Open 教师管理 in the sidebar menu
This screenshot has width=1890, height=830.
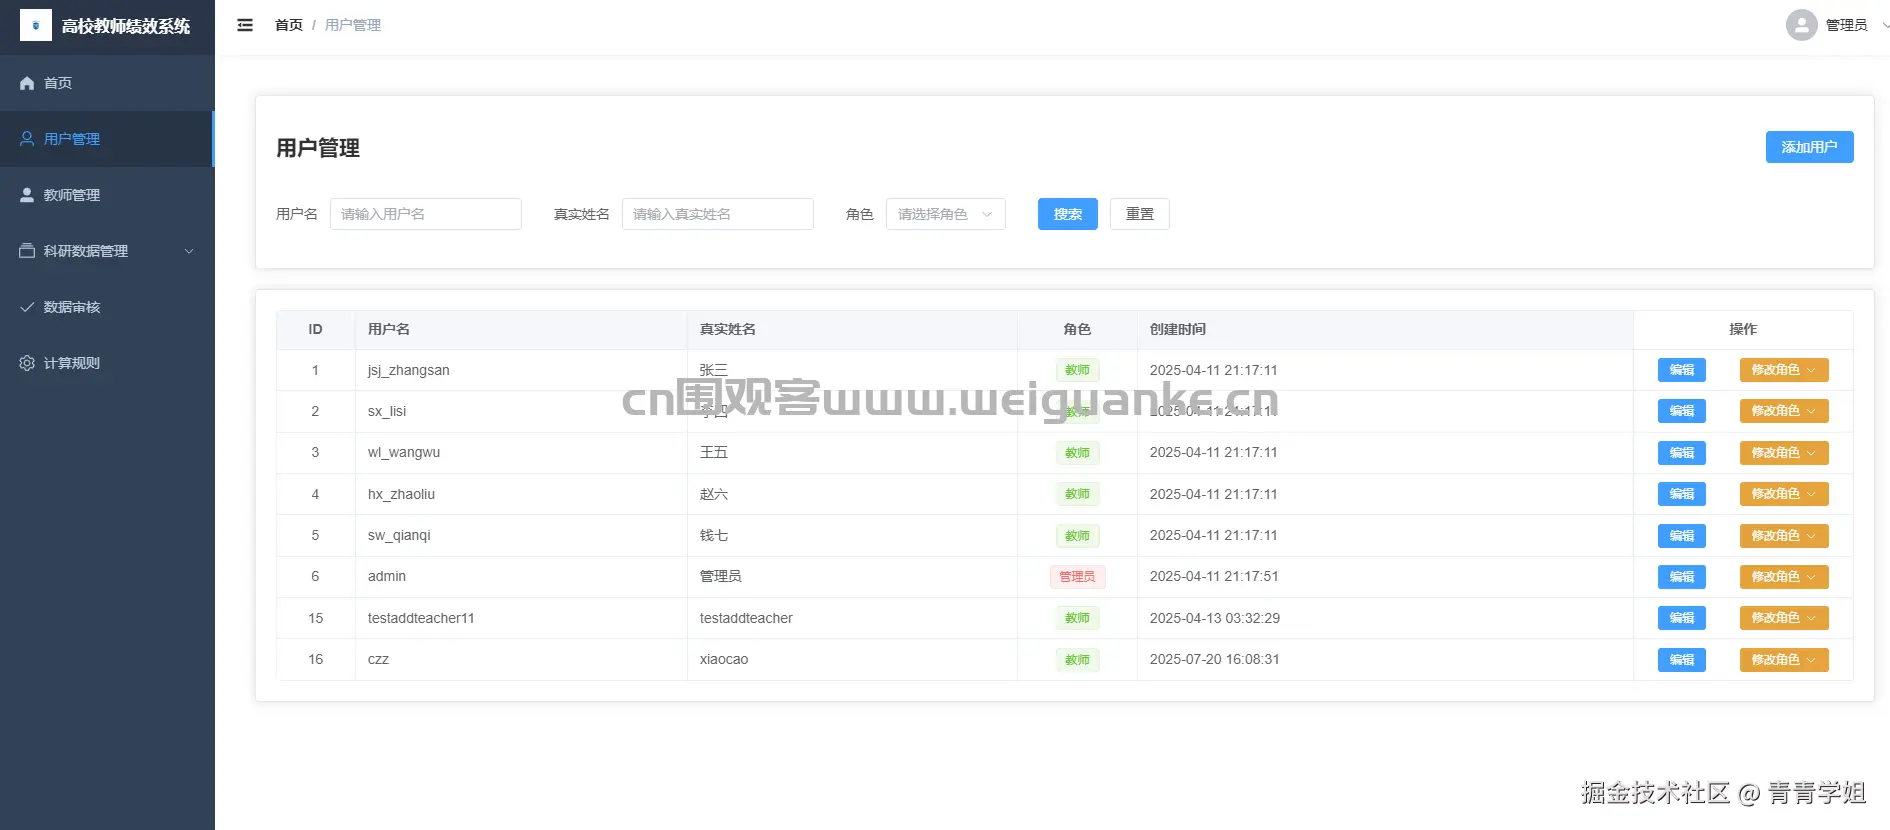[x=107, y=195]
